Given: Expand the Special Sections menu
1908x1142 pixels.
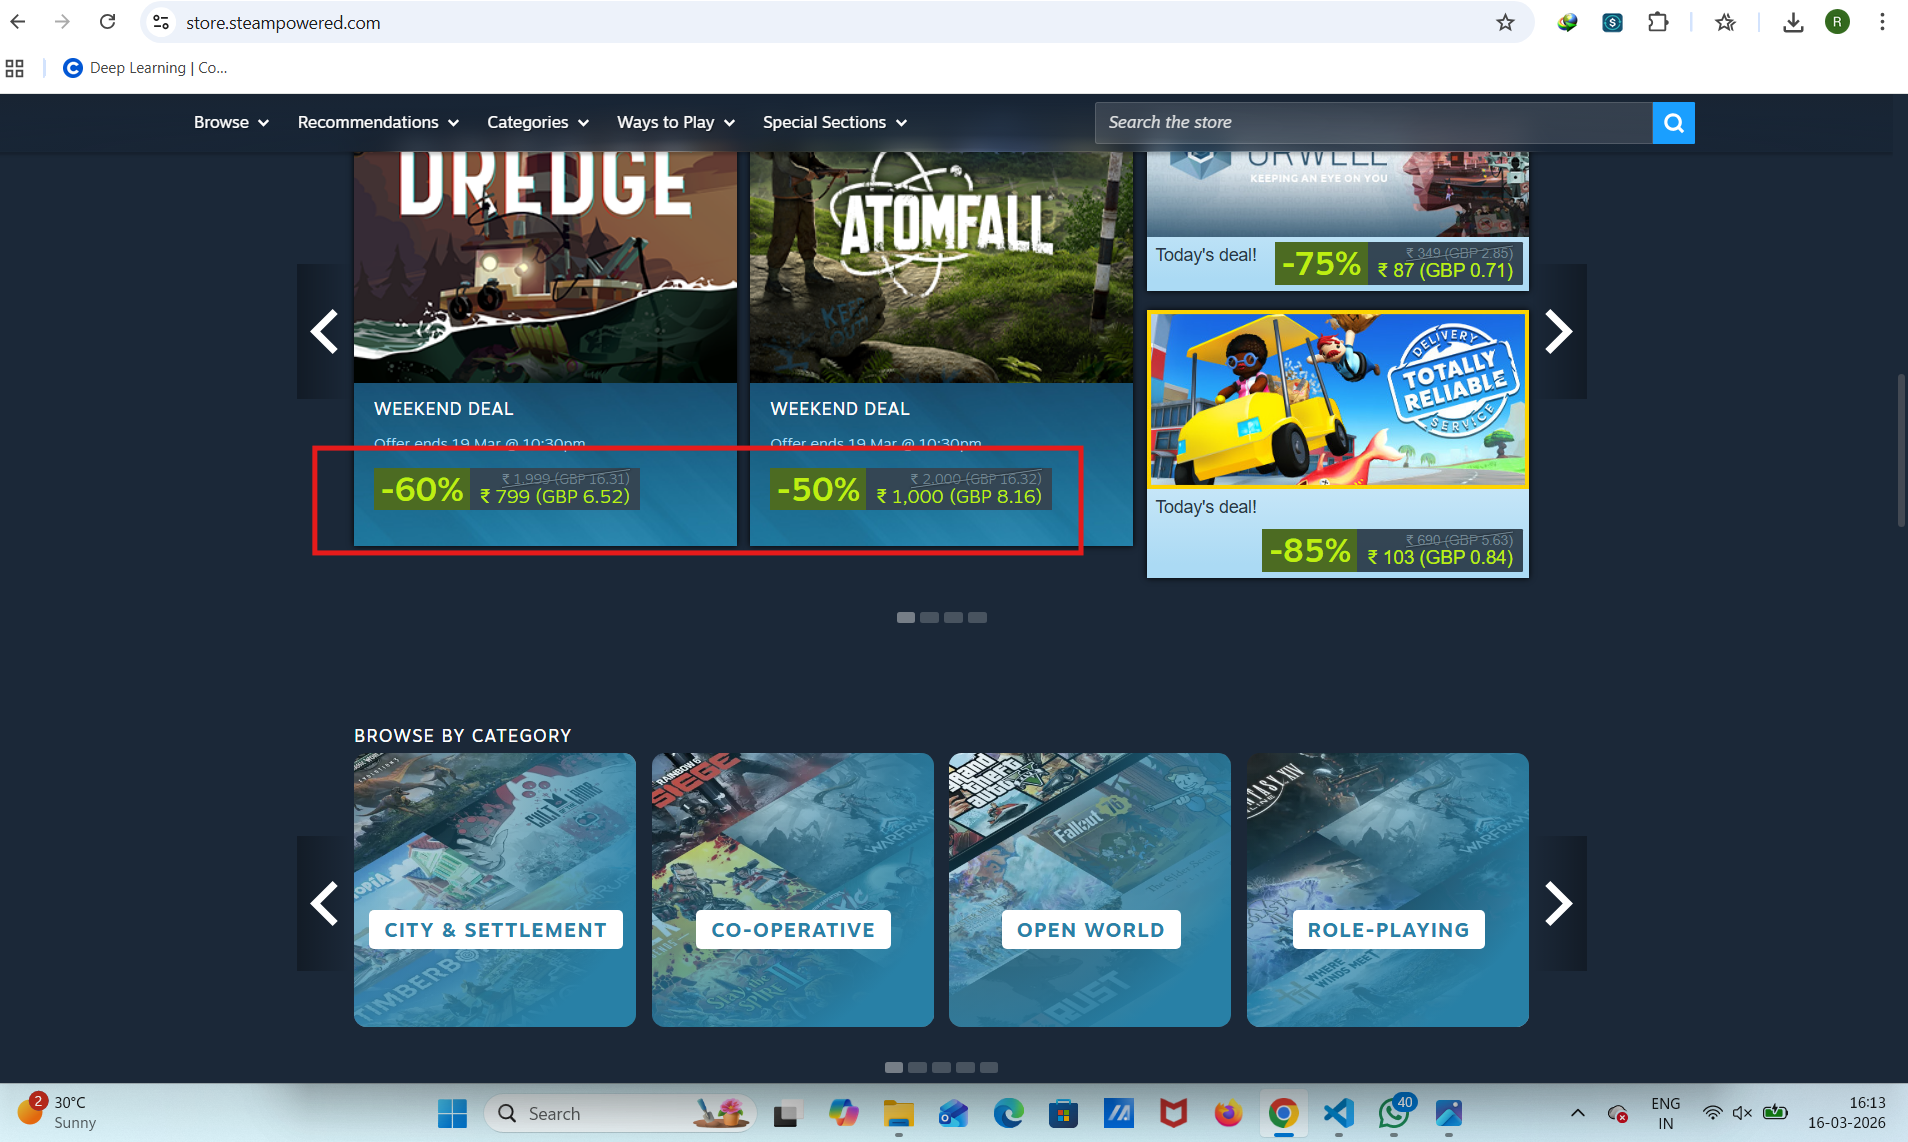Looking at the screenshot, I should (835, 122).
